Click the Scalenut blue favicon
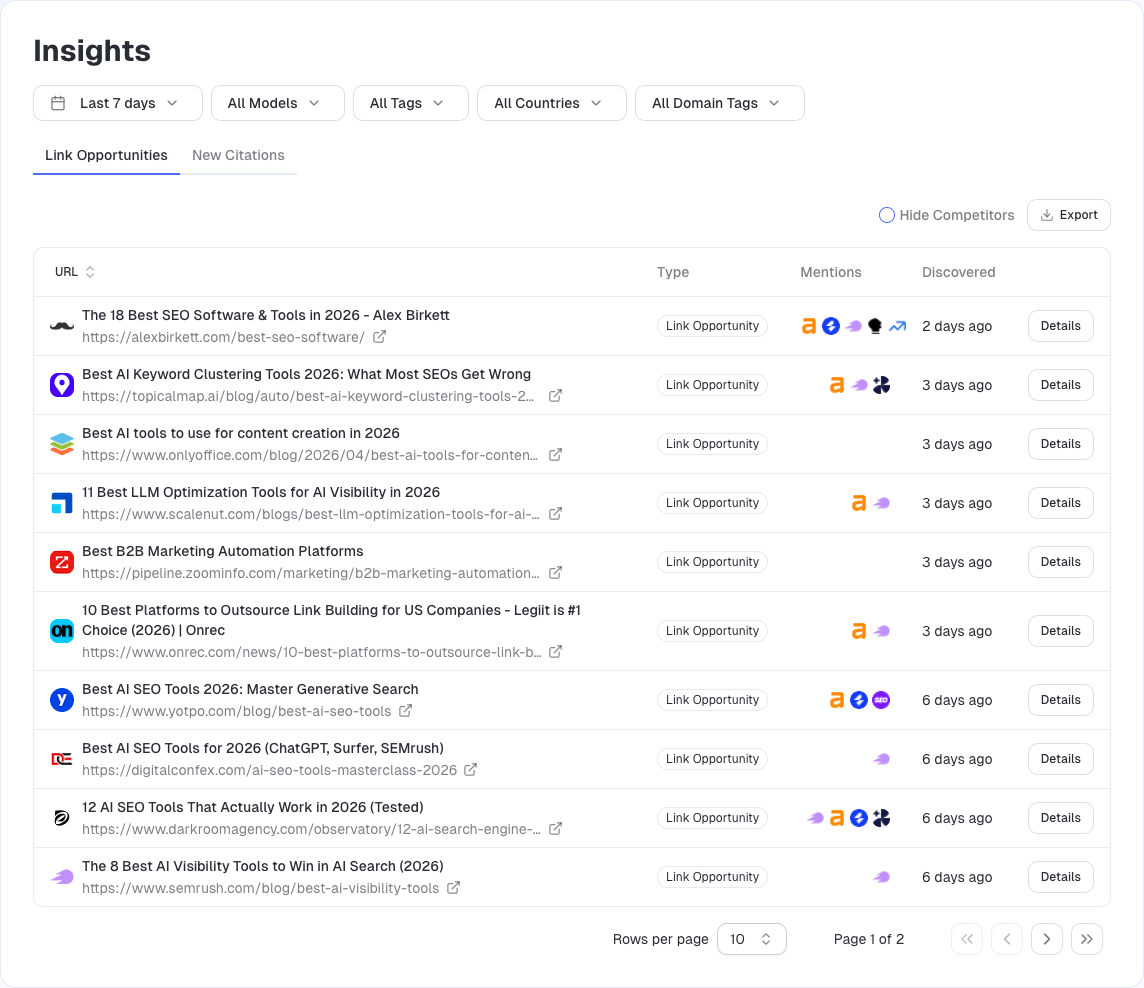1144x988 pixels. [62, 503]
